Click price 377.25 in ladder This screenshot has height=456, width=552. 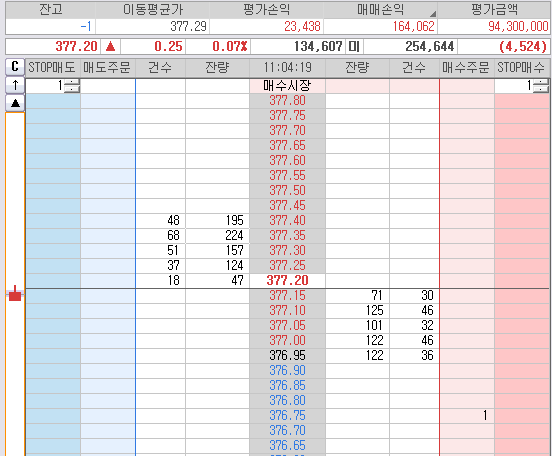coord(287,266)
